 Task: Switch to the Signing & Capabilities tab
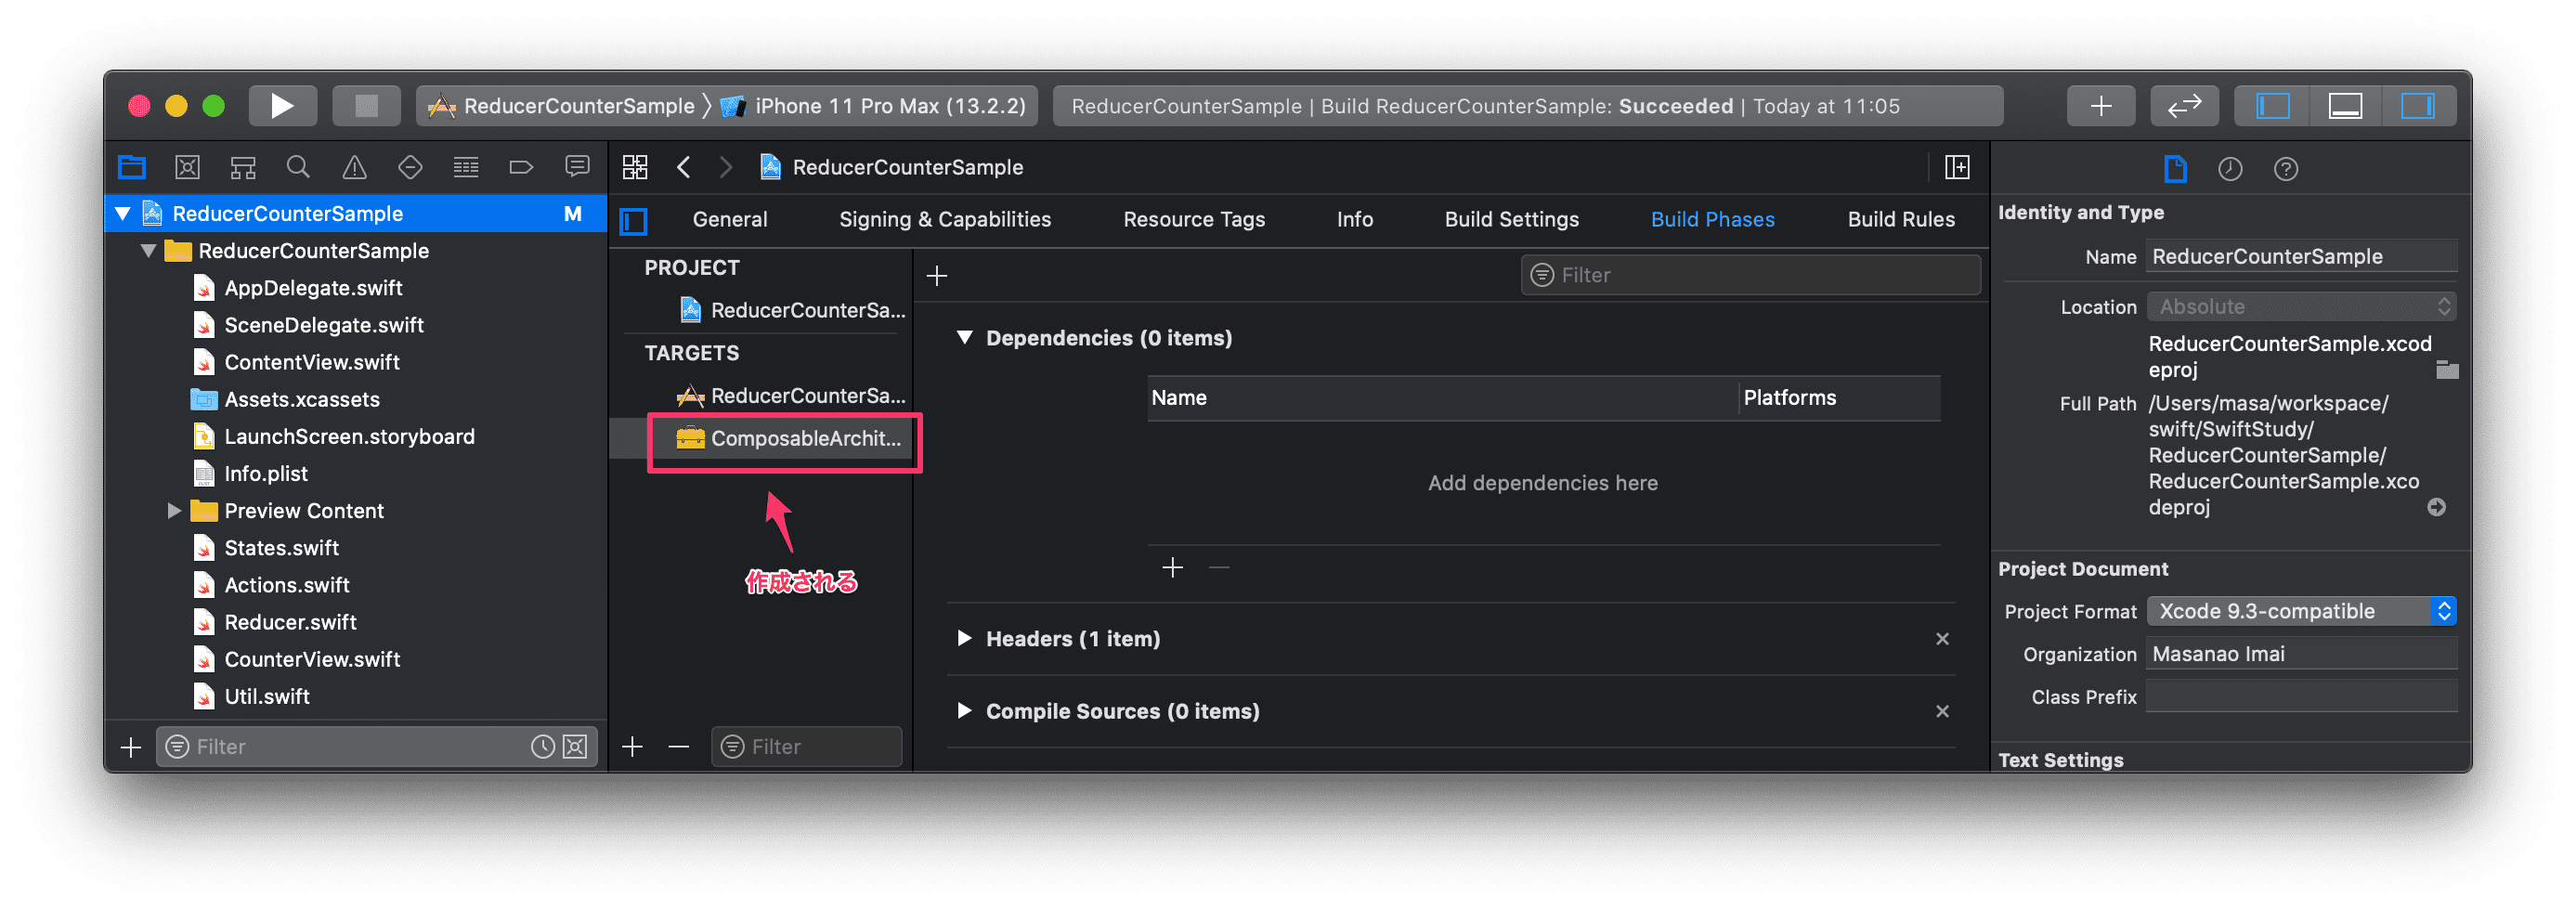tap(944, 219)
